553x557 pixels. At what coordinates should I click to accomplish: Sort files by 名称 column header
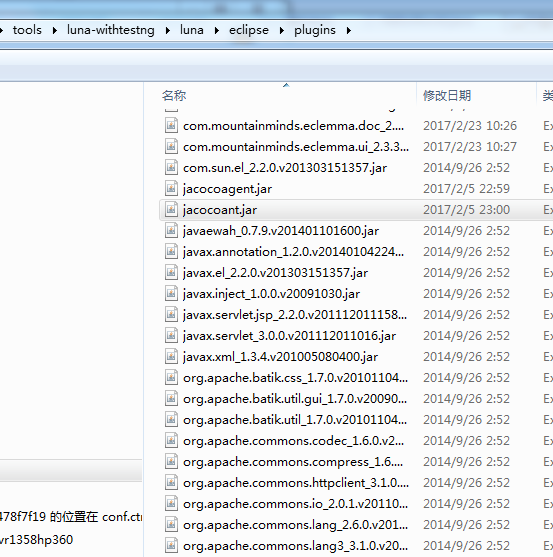(174, 95)
